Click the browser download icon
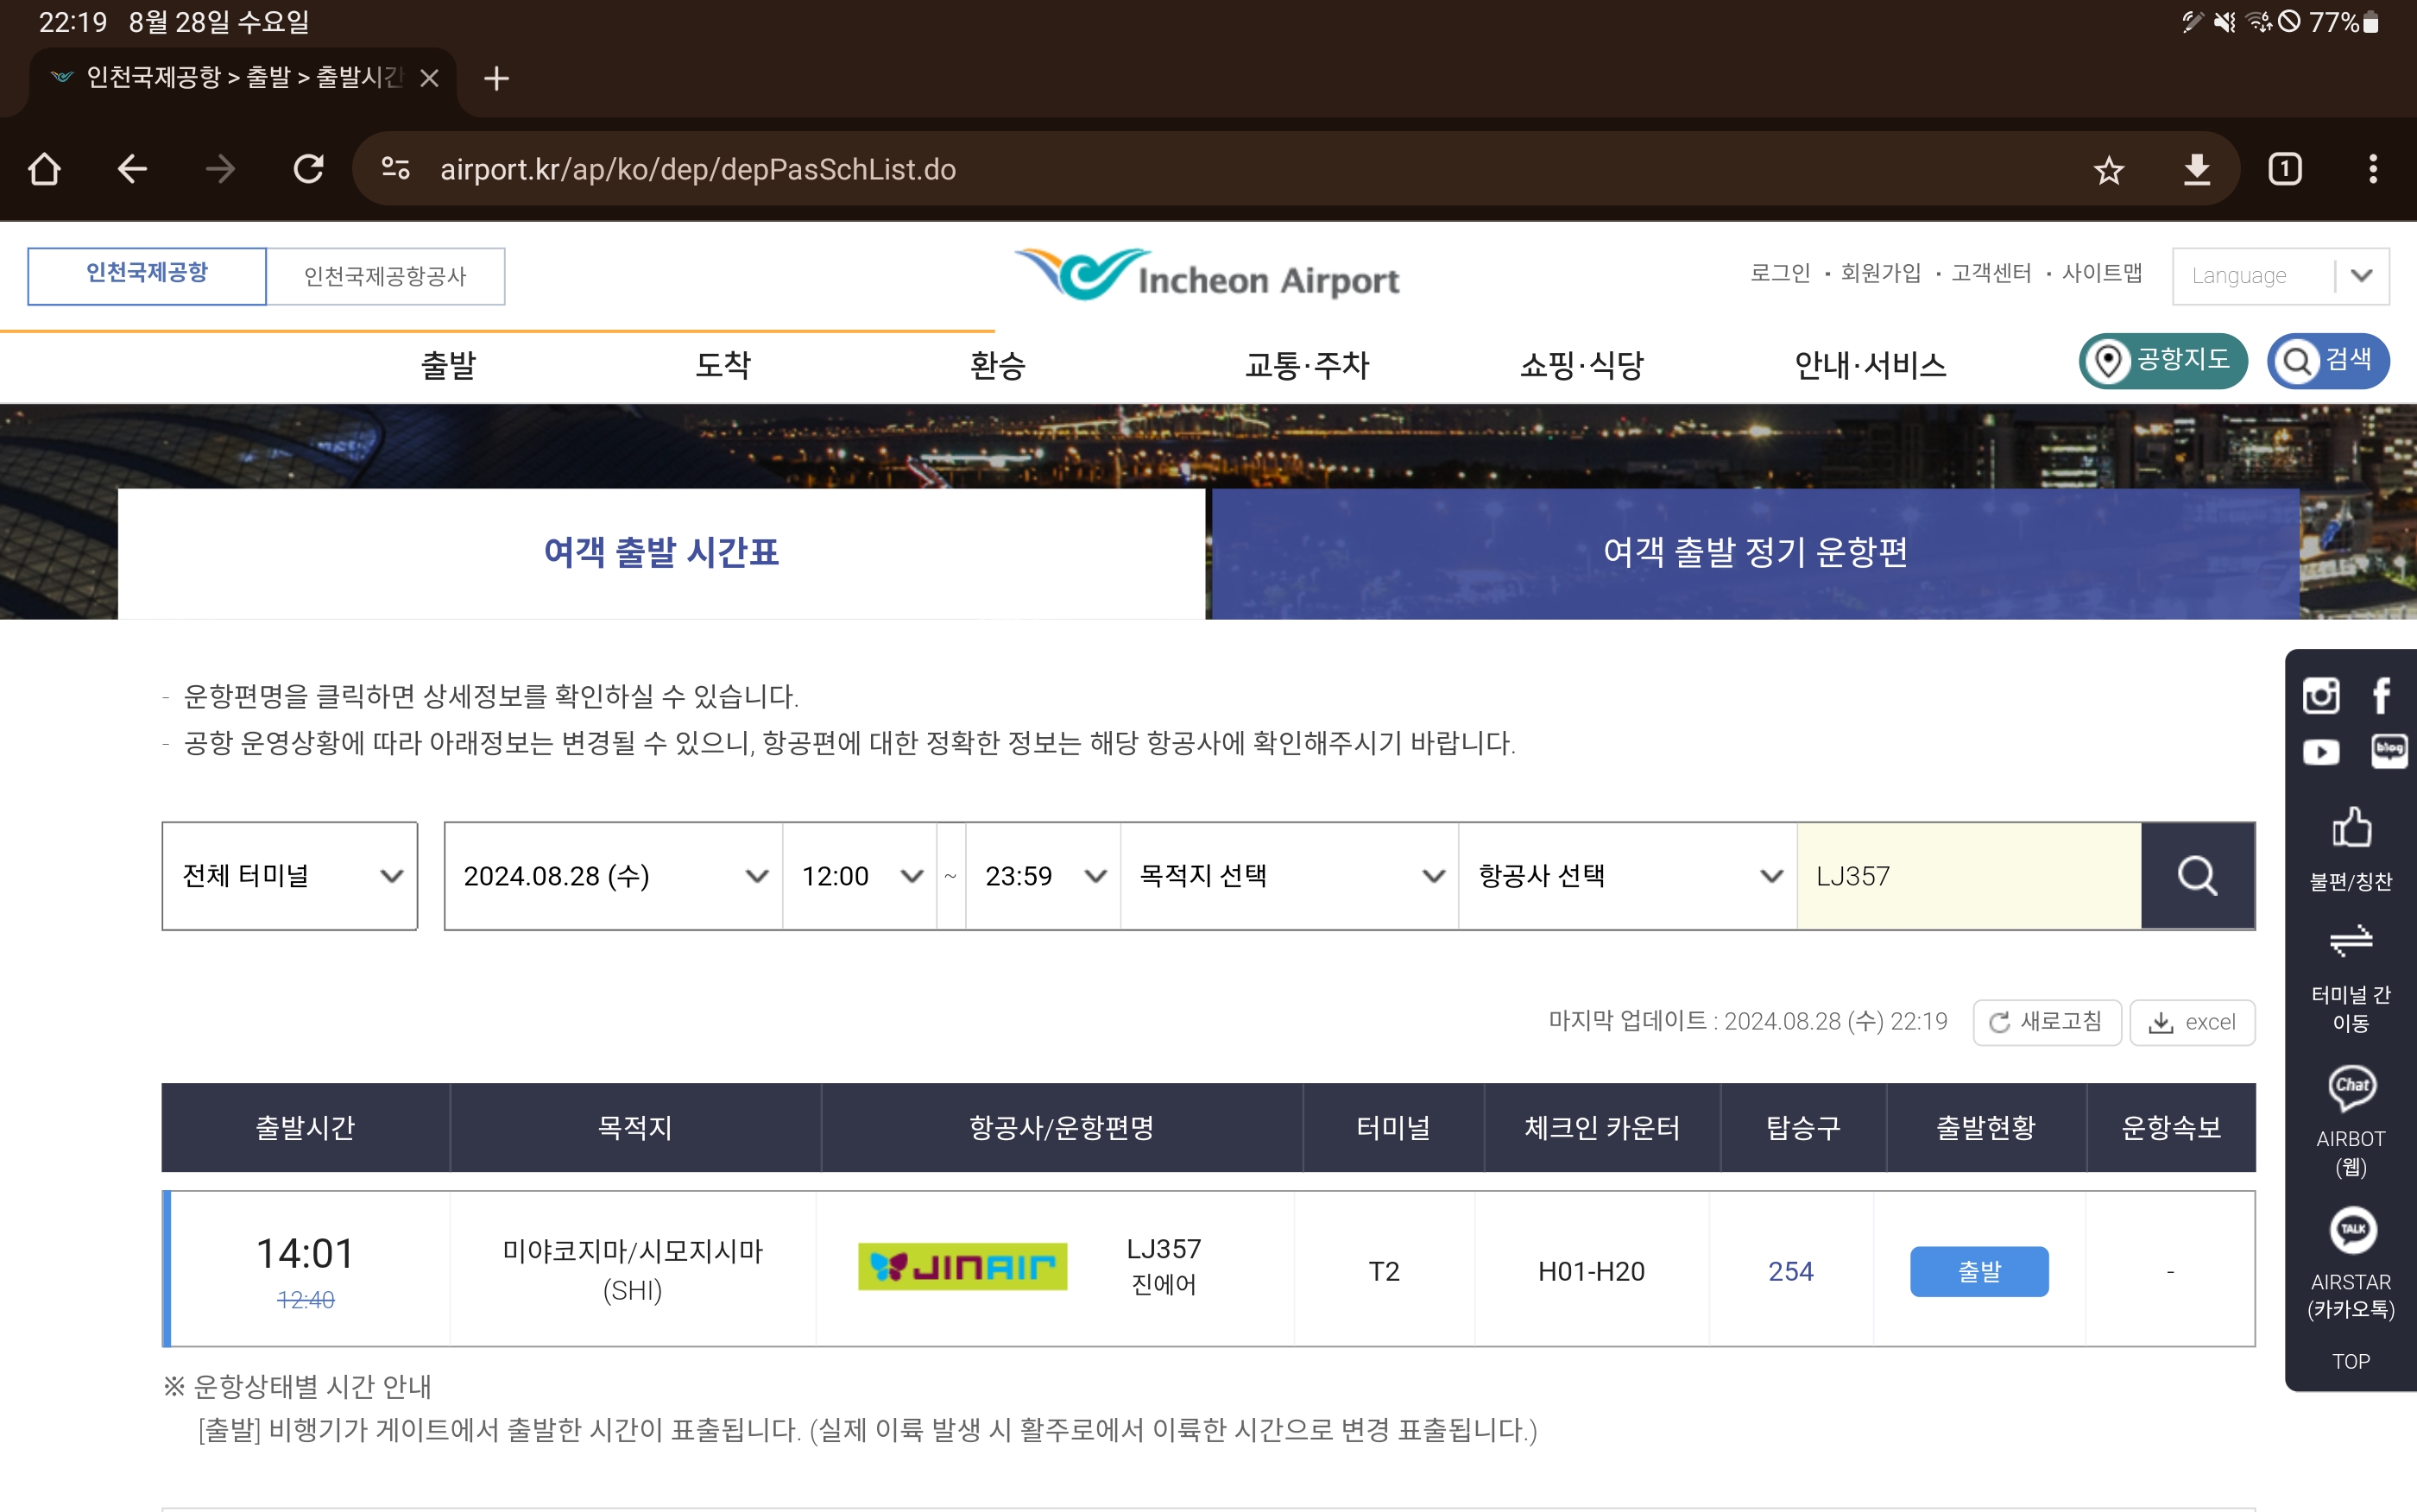The height and width of the screenshot is (1512, 2417). point(2196,169)
